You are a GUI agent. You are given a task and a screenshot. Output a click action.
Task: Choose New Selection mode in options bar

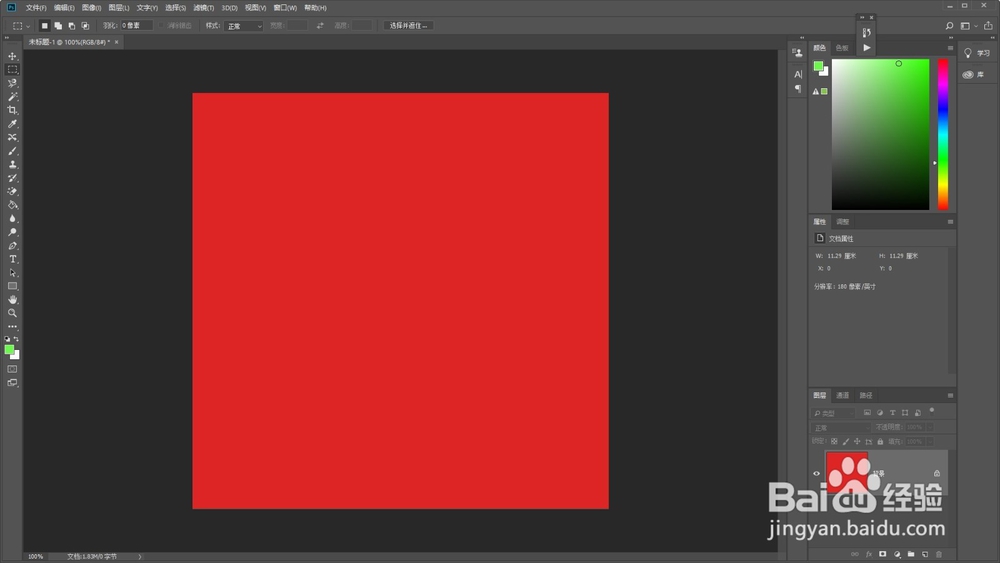tap(44, 26)
